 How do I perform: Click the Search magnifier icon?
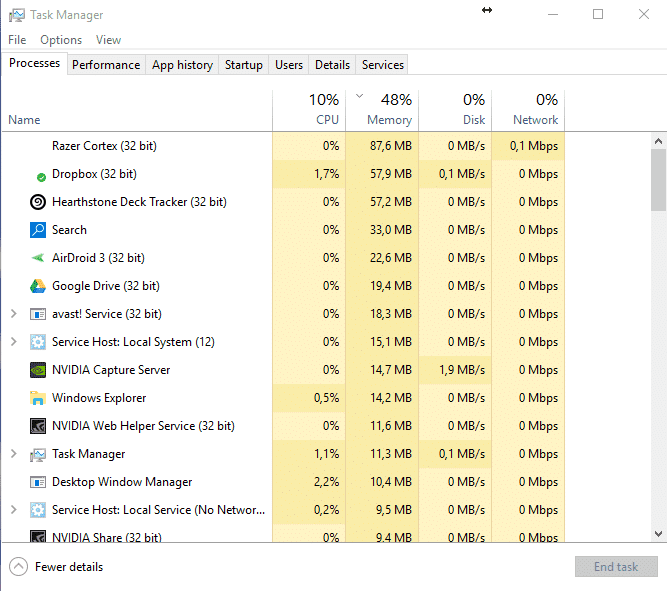(38, 230)
